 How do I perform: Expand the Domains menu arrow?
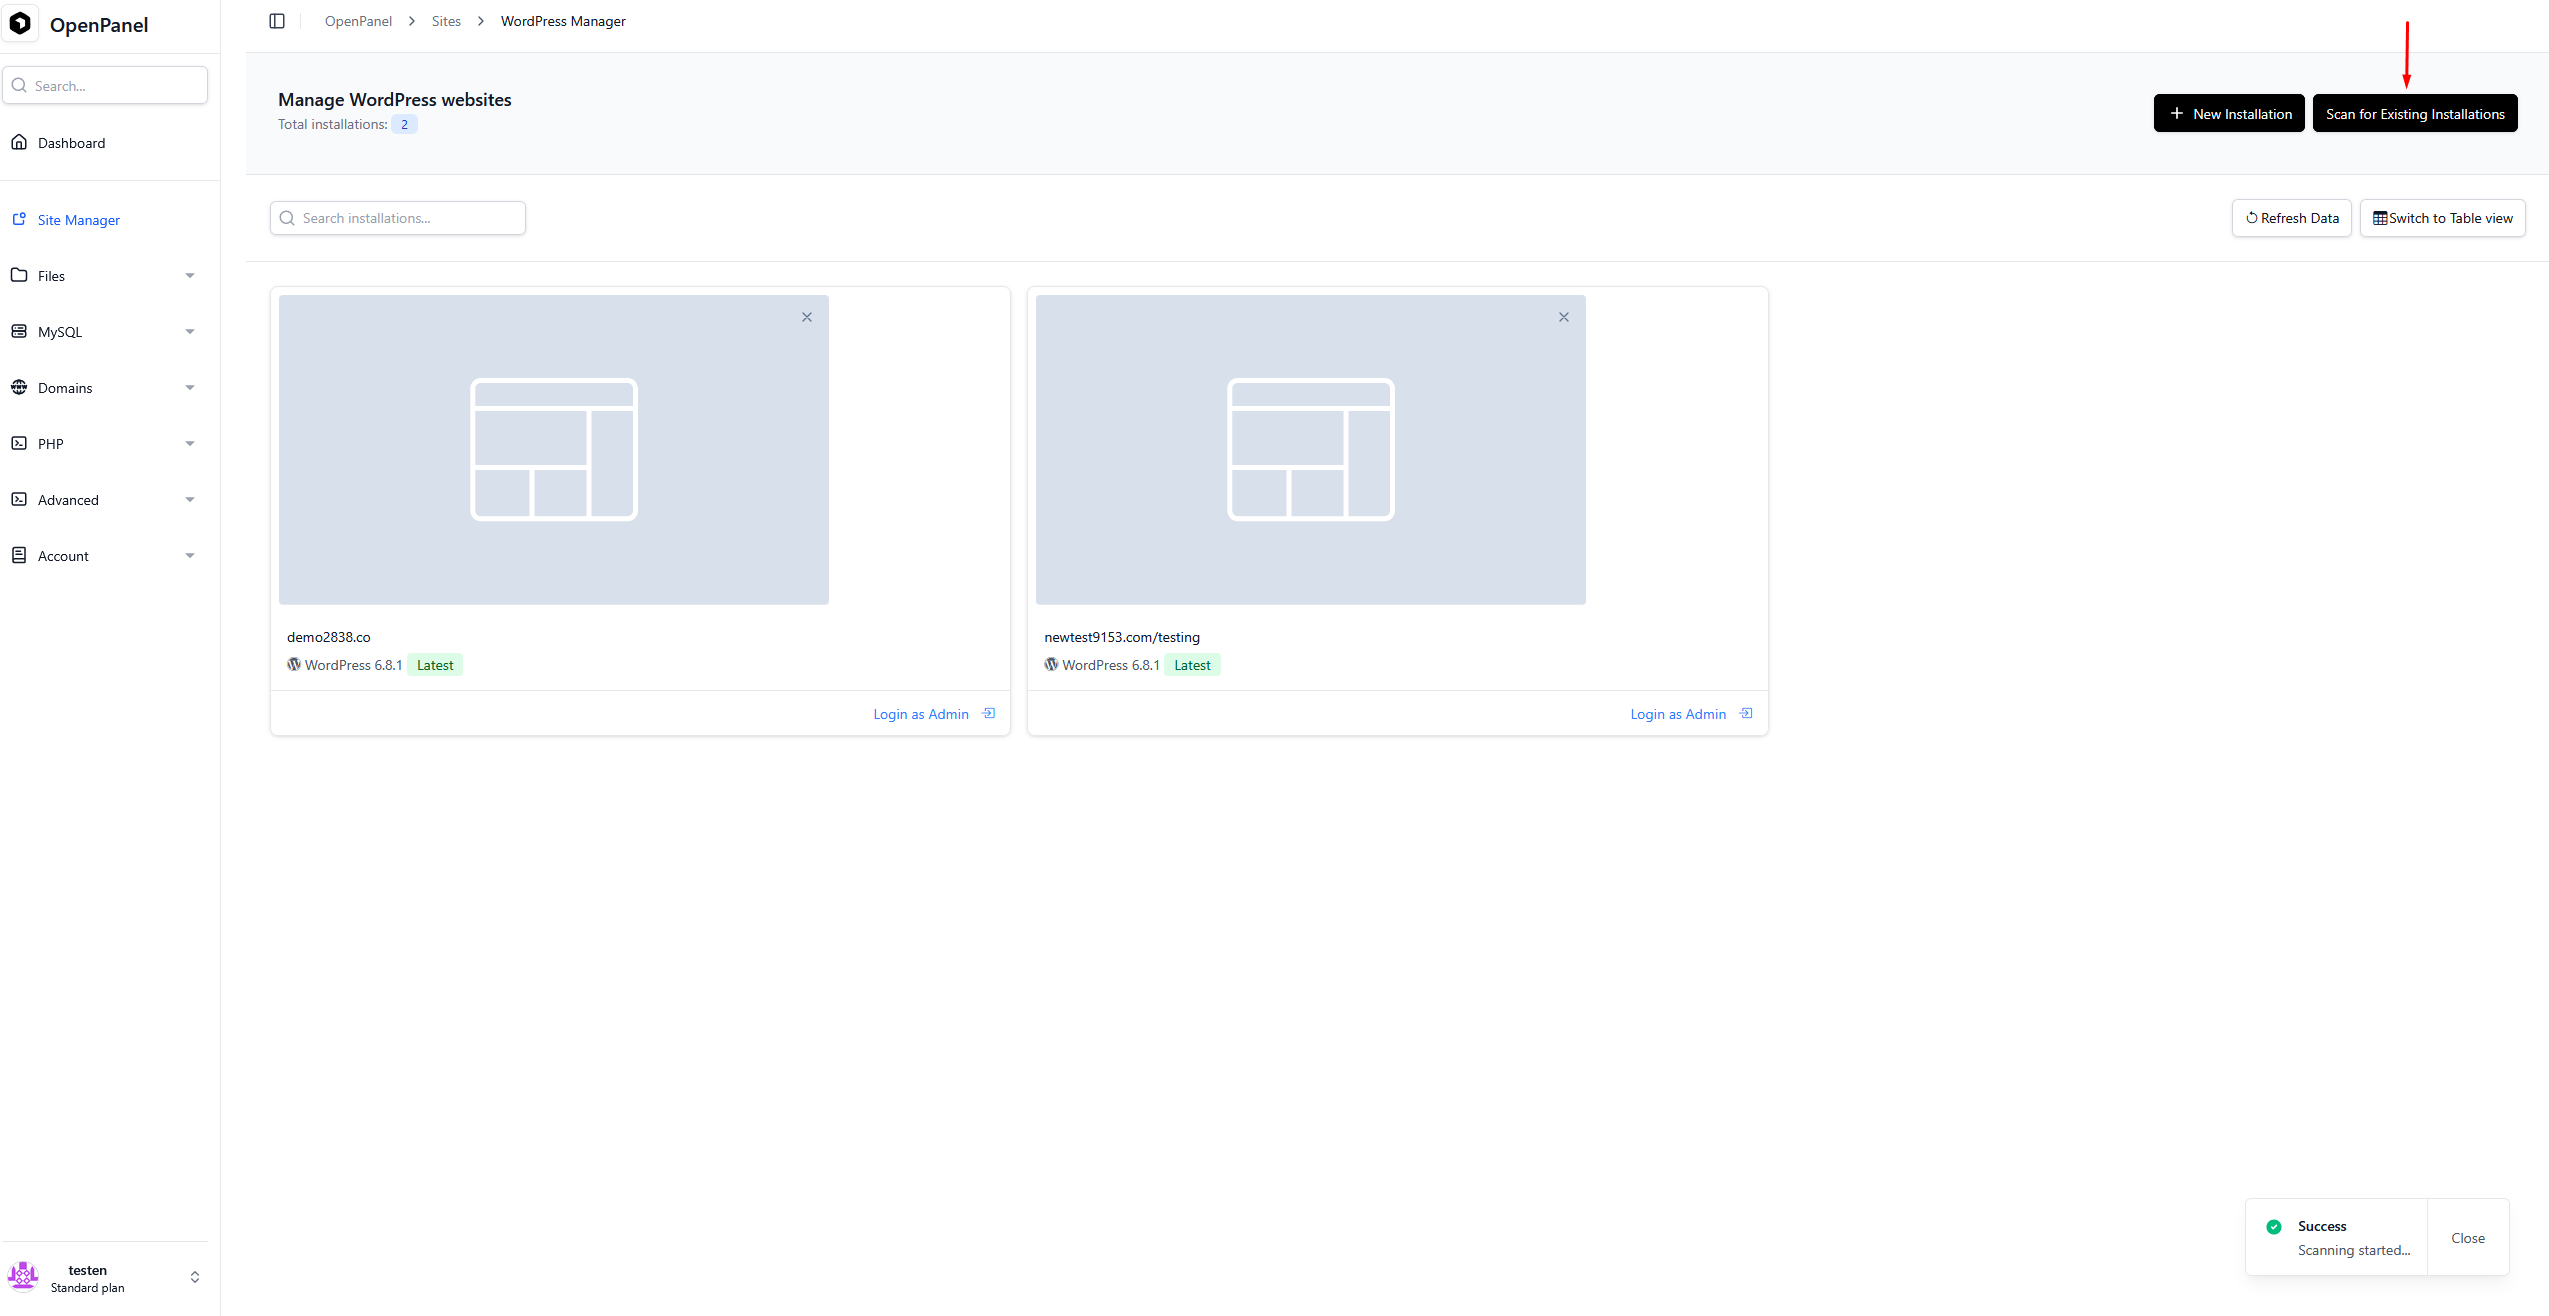(x=190, y=388)
